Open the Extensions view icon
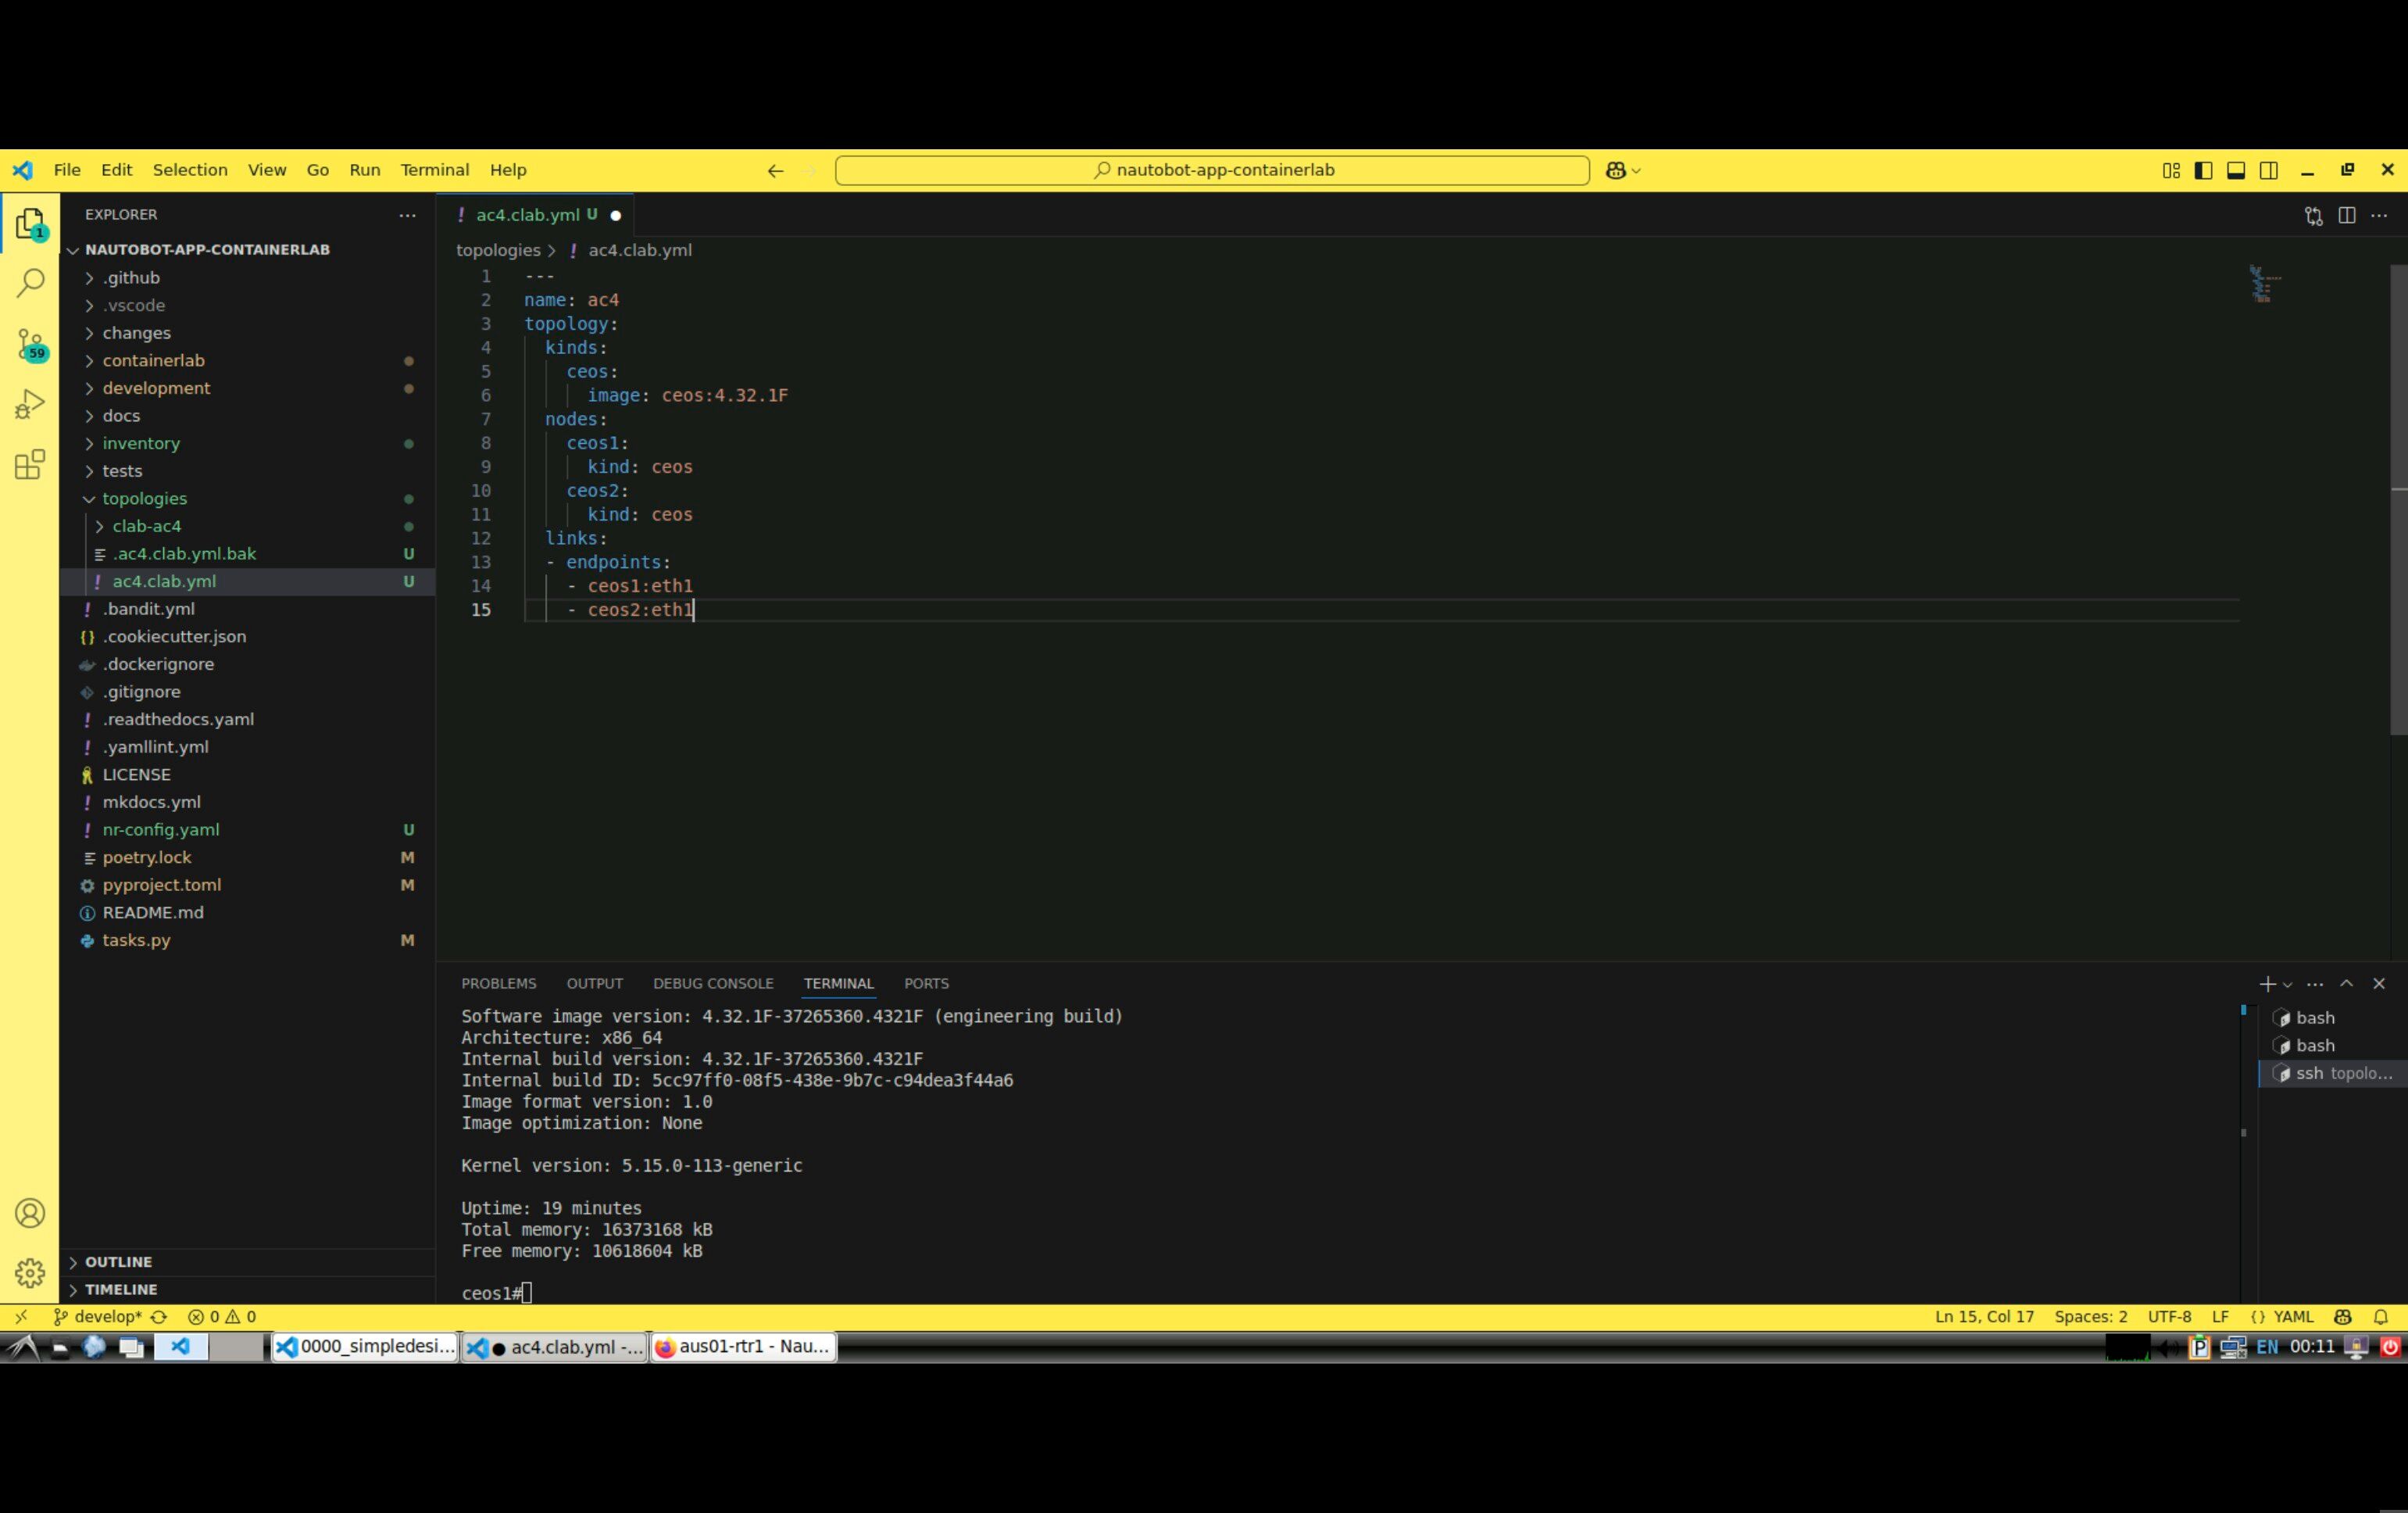 [30, 464]
